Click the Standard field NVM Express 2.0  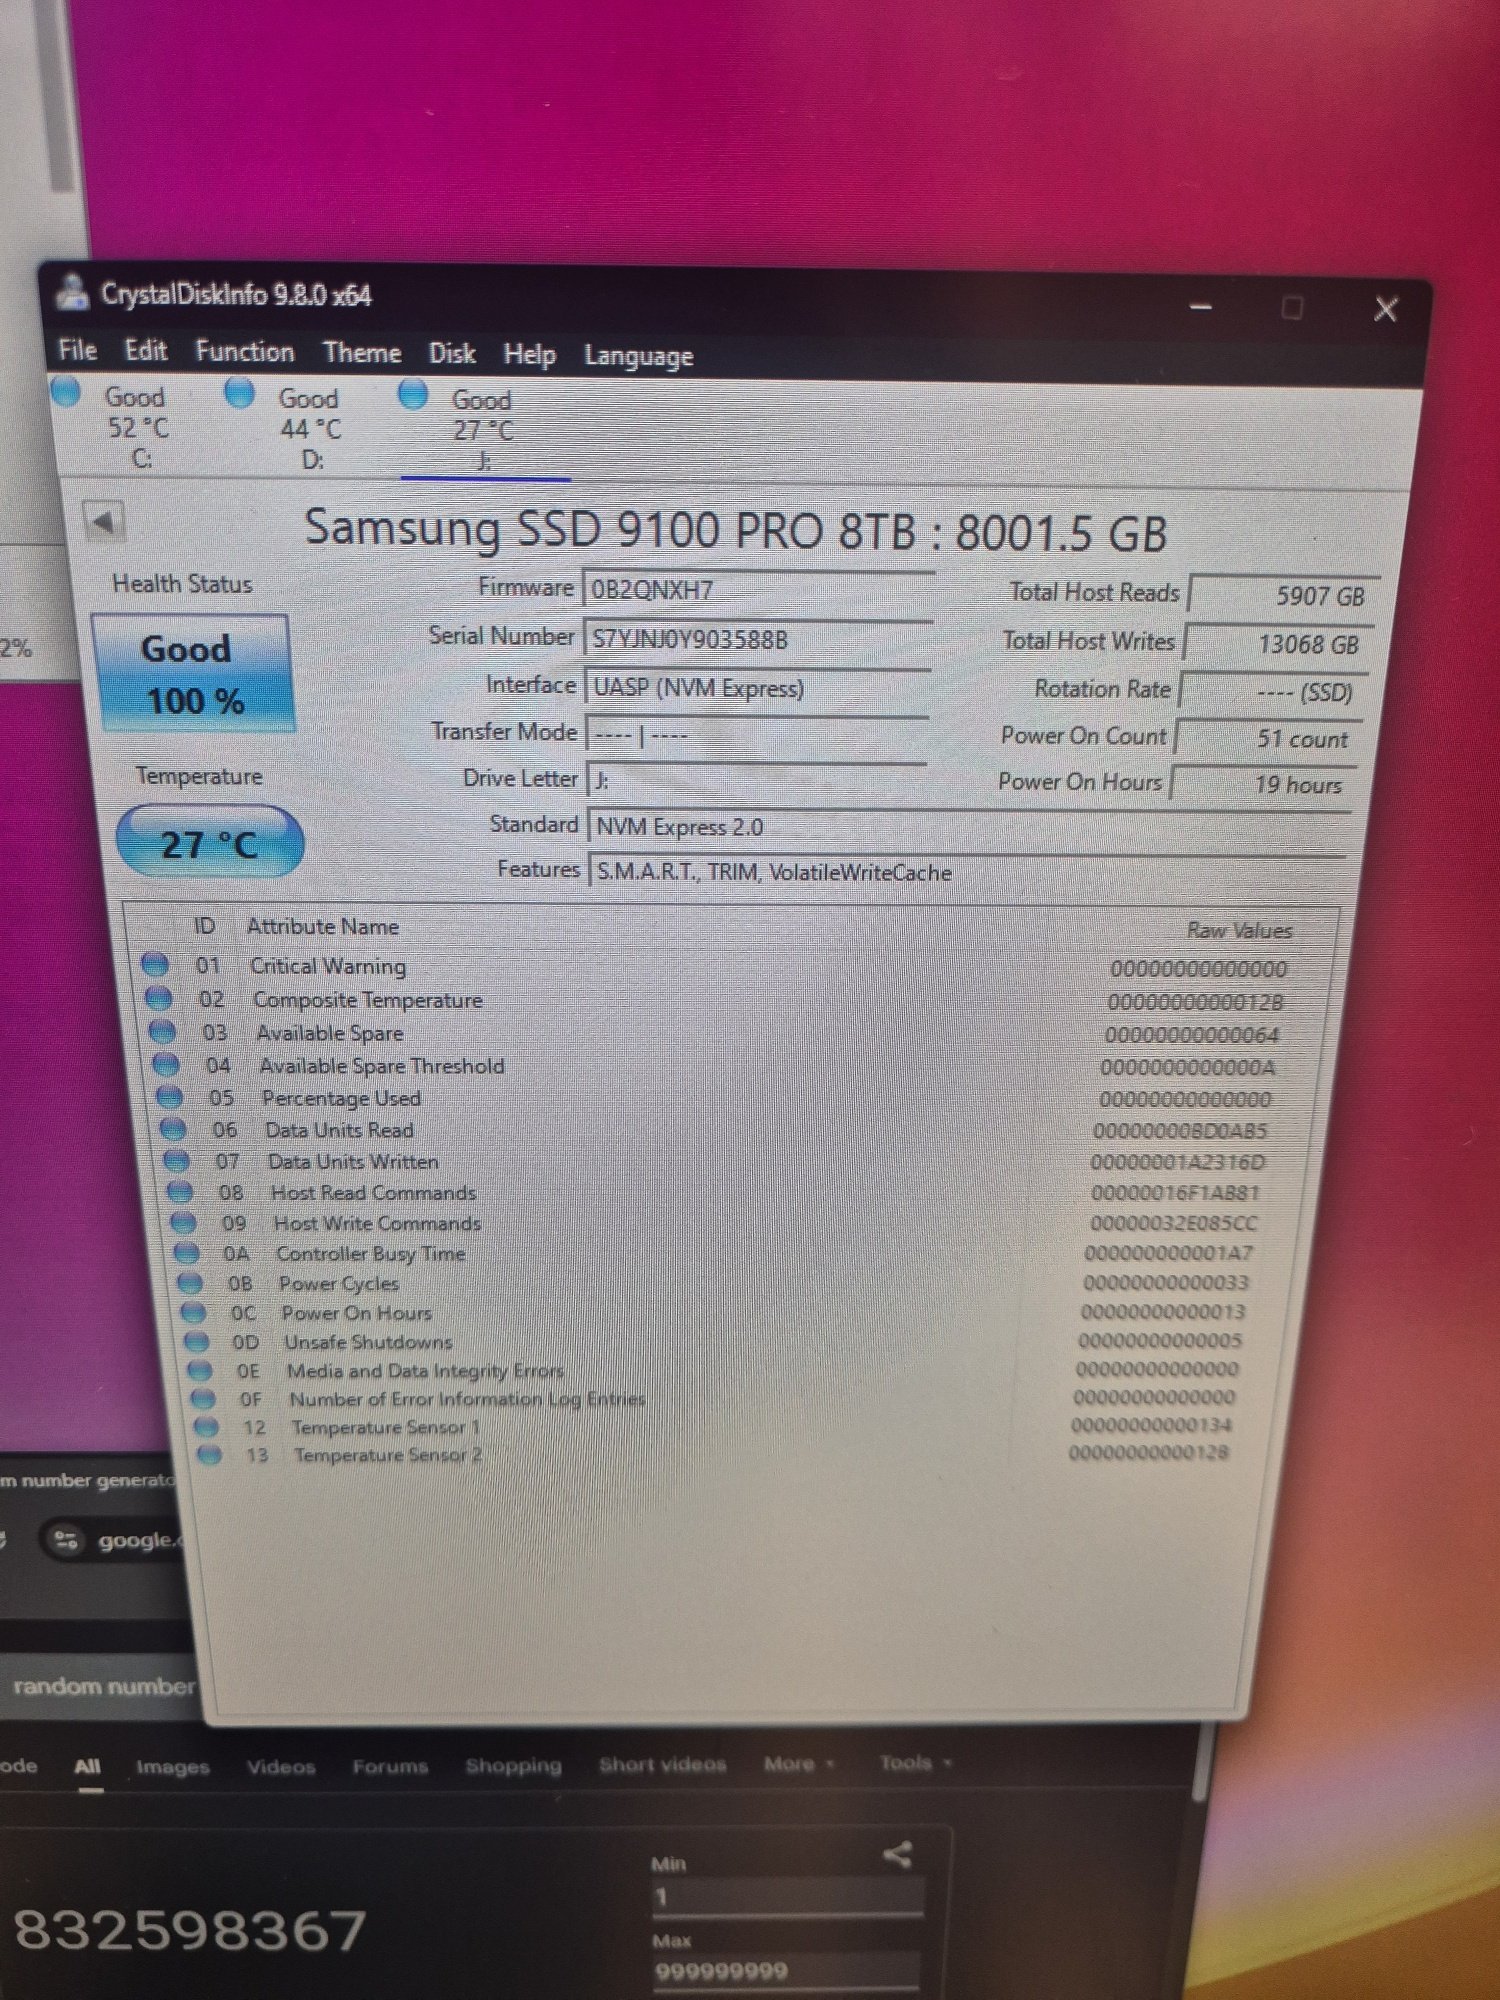(970, 826)
